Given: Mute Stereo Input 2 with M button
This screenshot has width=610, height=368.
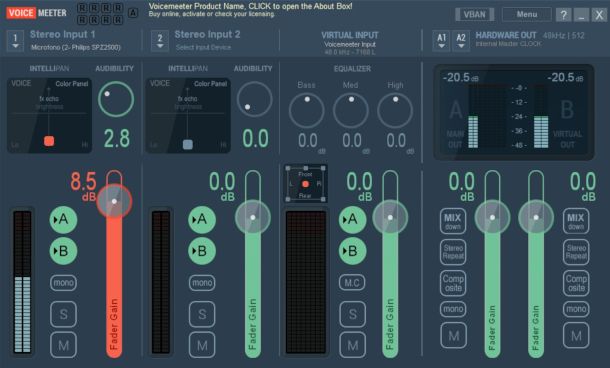Looking at the screenshot, I should tap(202, 345).
